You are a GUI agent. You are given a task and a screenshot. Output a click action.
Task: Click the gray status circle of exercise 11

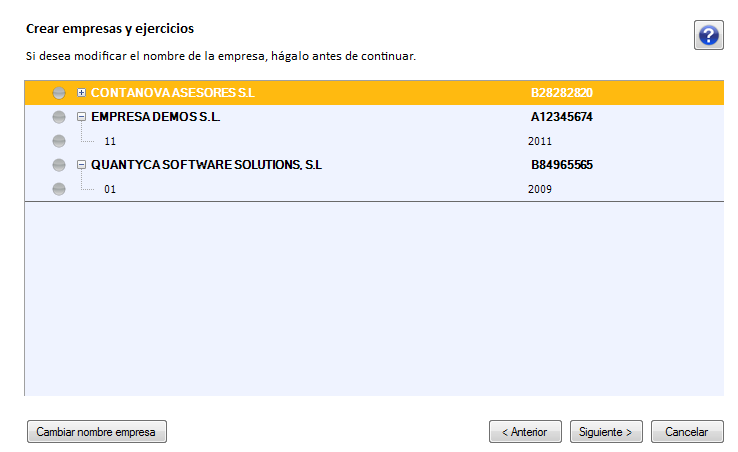click(59, 141)
